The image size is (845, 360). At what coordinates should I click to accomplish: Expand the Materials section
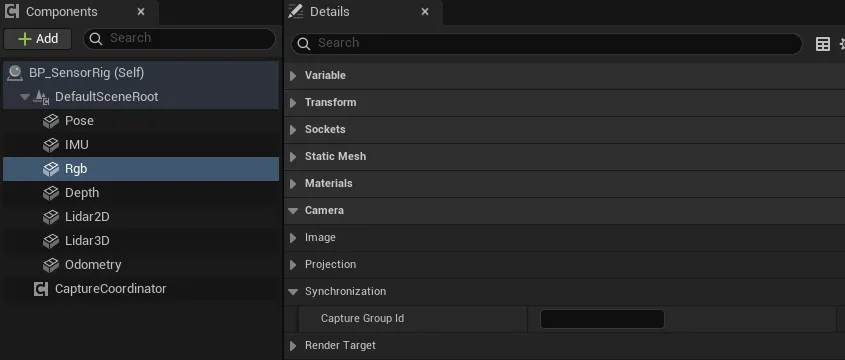[x=293, y=184]
